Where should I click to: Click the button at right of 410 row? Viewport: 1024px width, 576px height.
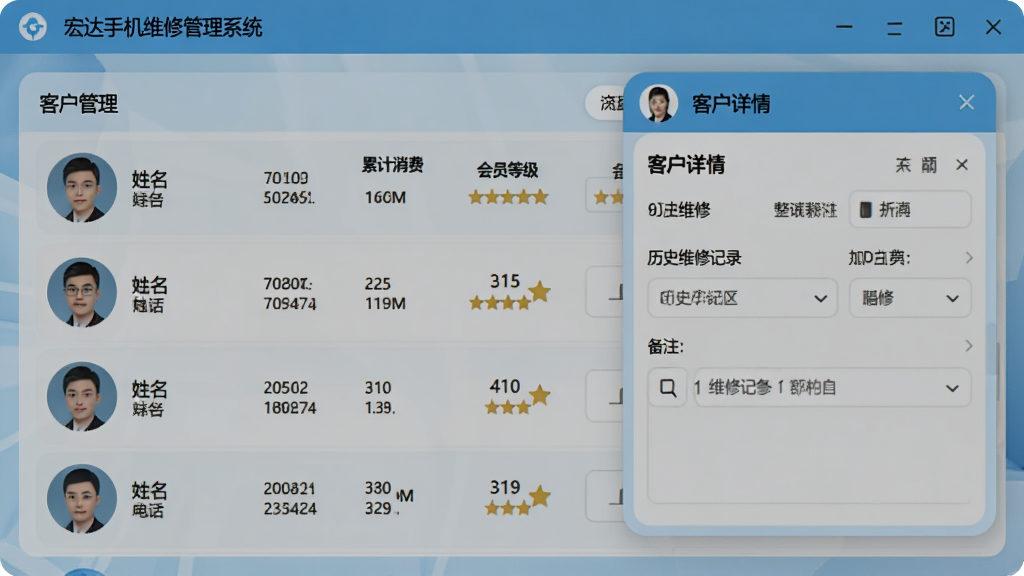[x=605, y=396]
